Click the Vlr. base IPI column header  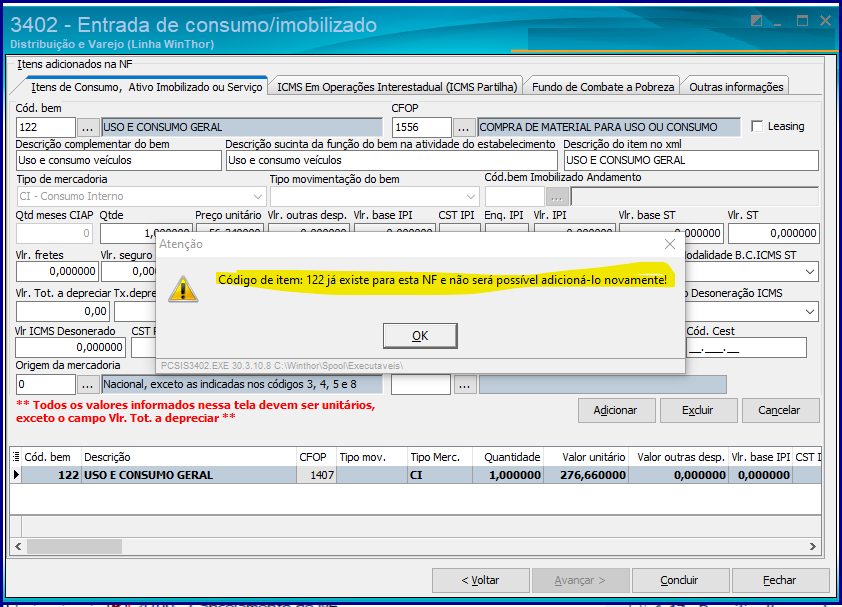(760, 457)
